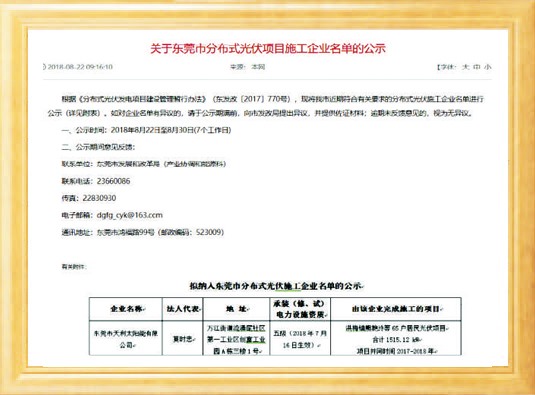Viewport: 535px width, 395px height.
Task: Click the red announcement title about 分布式光伏项目施工企业名单
Action: click(x=268, y=48)
